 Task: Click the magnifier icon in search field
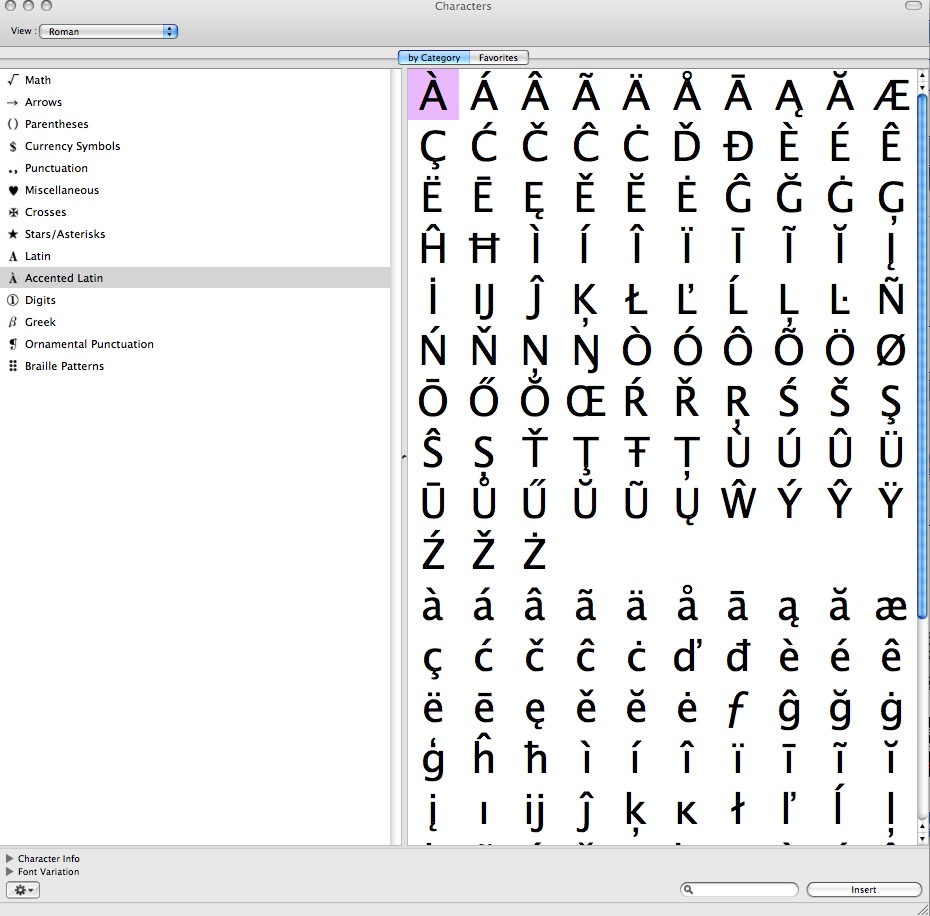(x=690, y=890)
